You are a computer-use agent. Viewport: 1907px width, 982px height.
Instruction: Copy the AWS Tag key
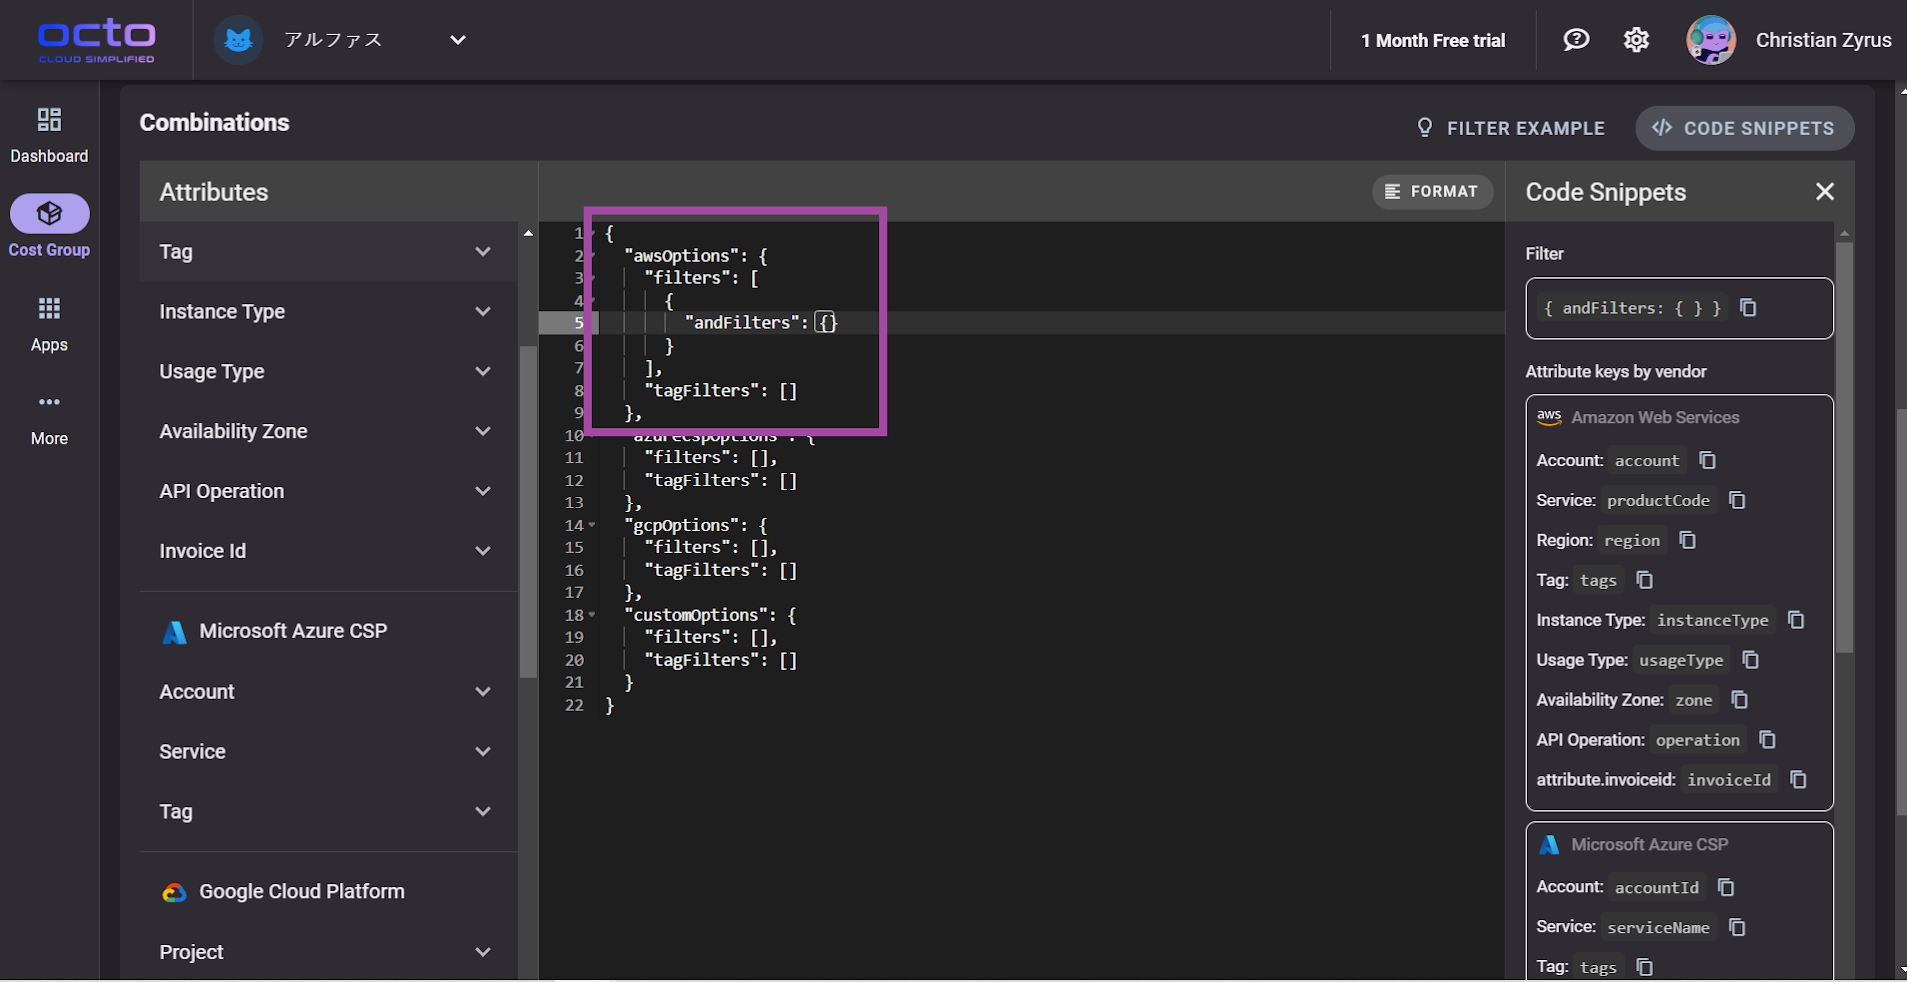1644,580
